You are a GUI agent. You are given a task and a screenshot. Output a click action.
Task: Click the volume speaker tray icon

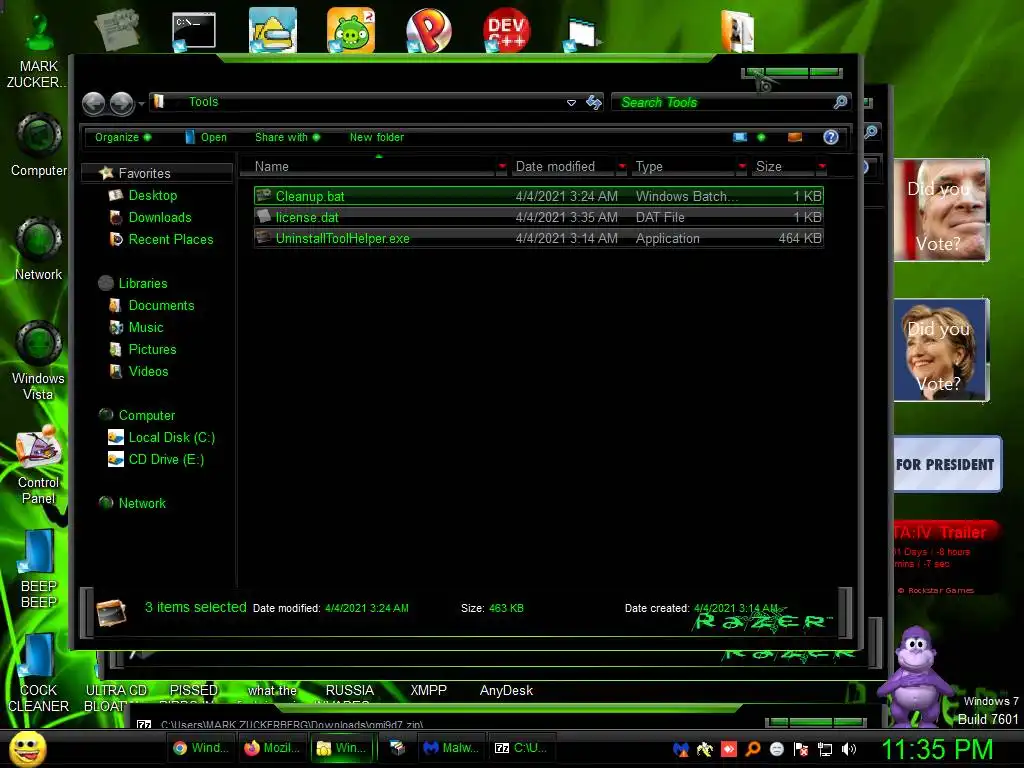(x=849, y=749)
